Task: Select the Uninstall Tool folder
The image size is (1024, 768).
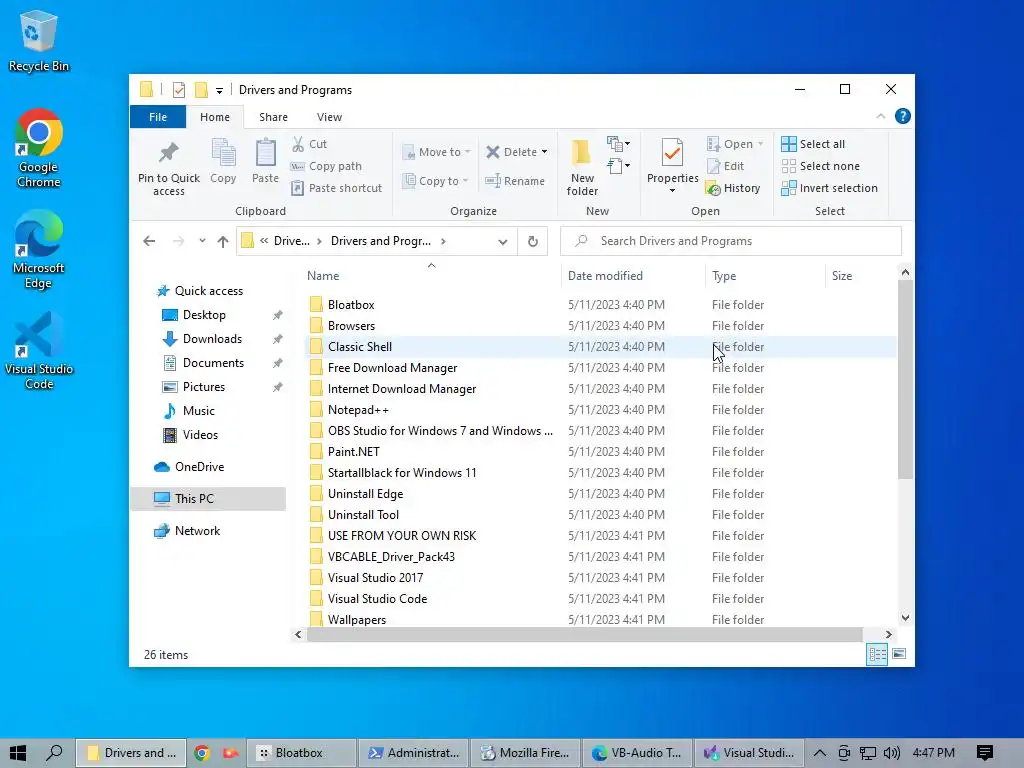Action: pyautogui.click(x=363, y=515)
